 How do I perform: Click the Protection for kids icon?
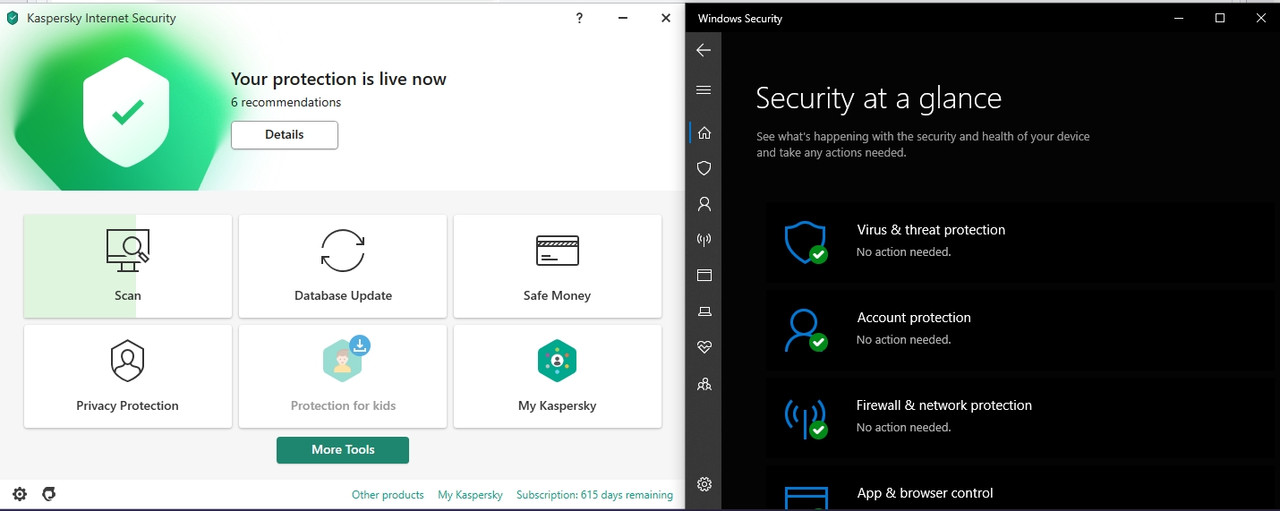[346, 359]
